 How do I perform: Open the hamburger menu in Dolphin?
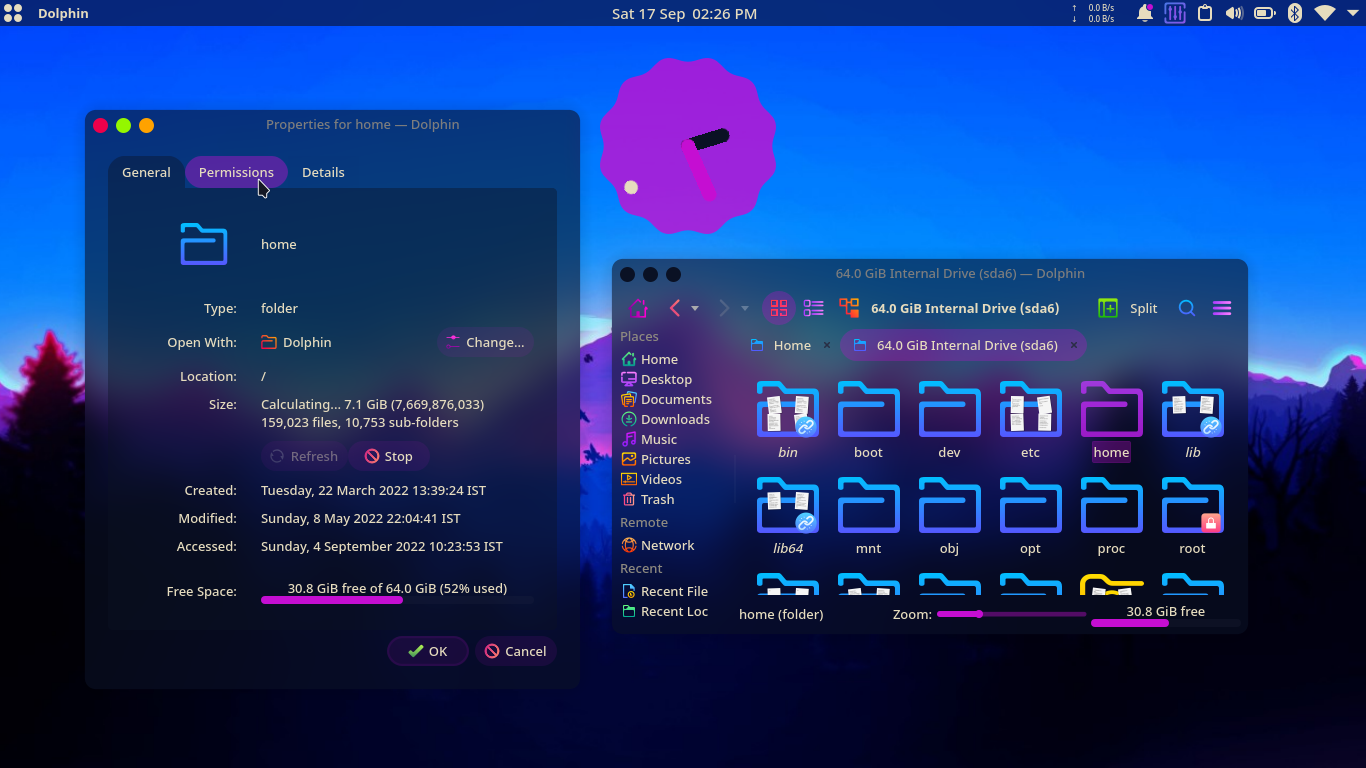[1221, 308]
